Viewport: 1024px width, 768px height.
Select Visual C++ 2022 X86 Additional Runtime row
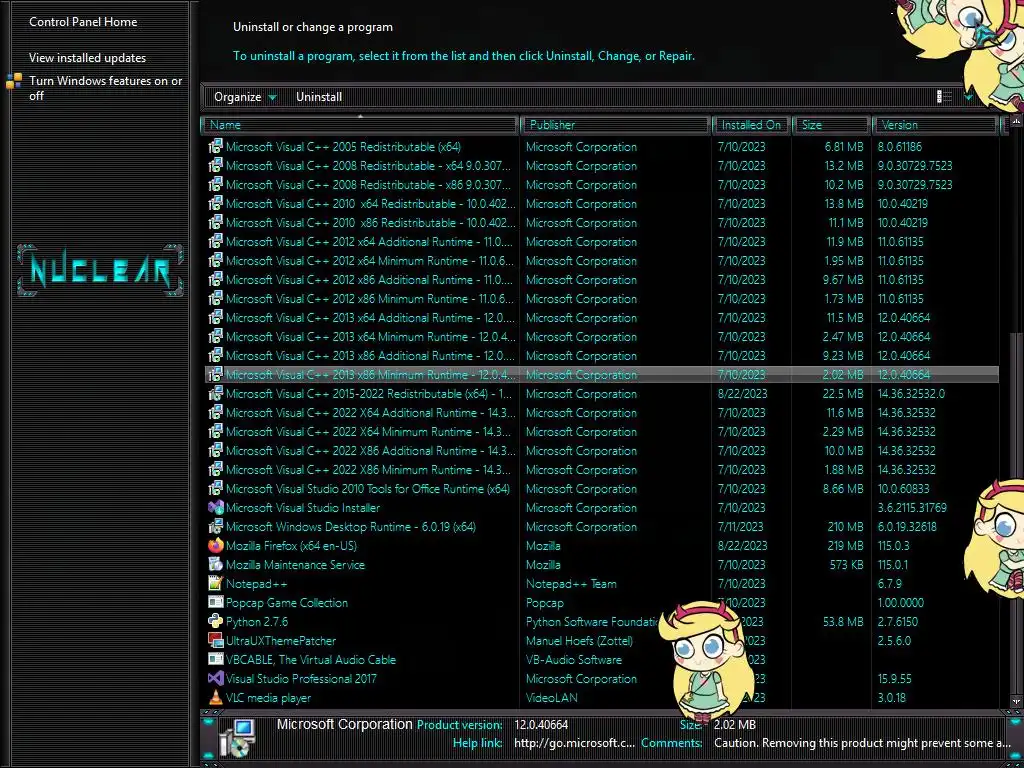click(x=602, y=451)
